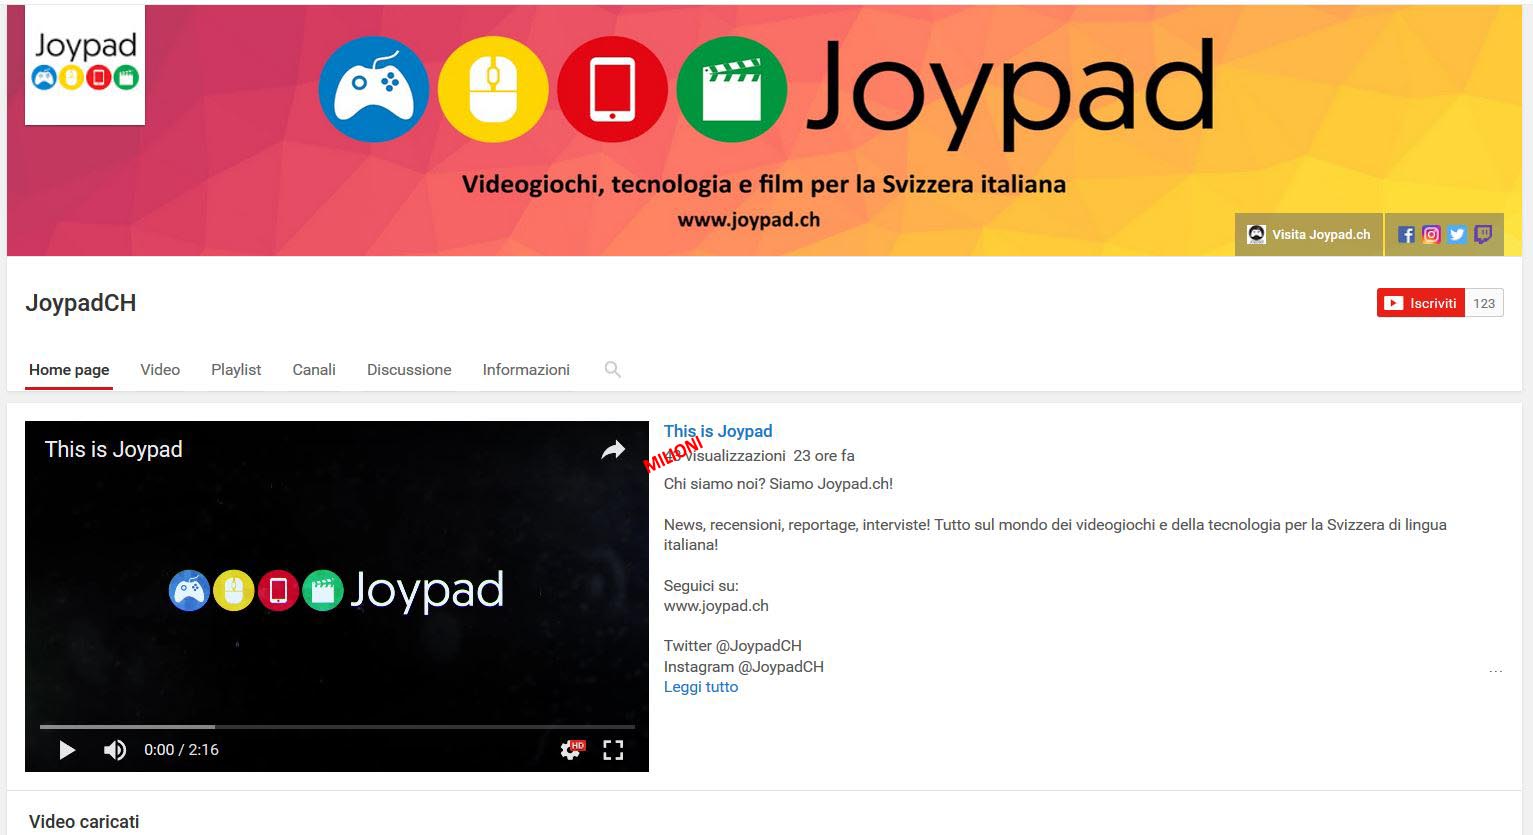Image resolution: width=1533 pixels, height=835 pixels.
Task: Click the This is Joypad overlay title in the player
Action: coord(114,450)
